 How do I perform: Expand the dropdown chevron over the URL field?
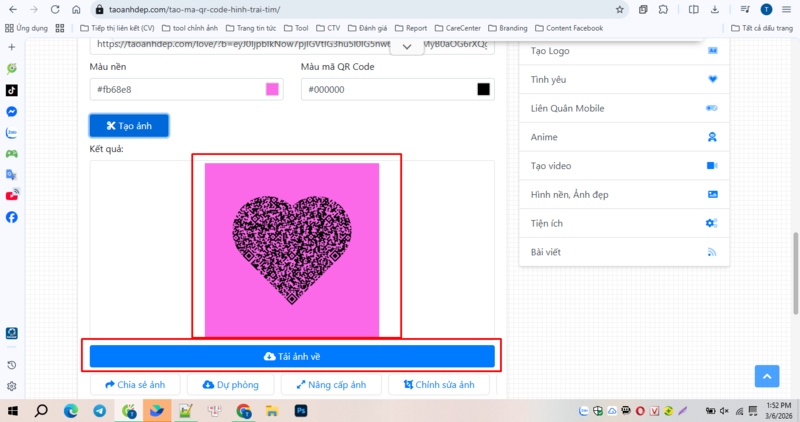point(407,47)
